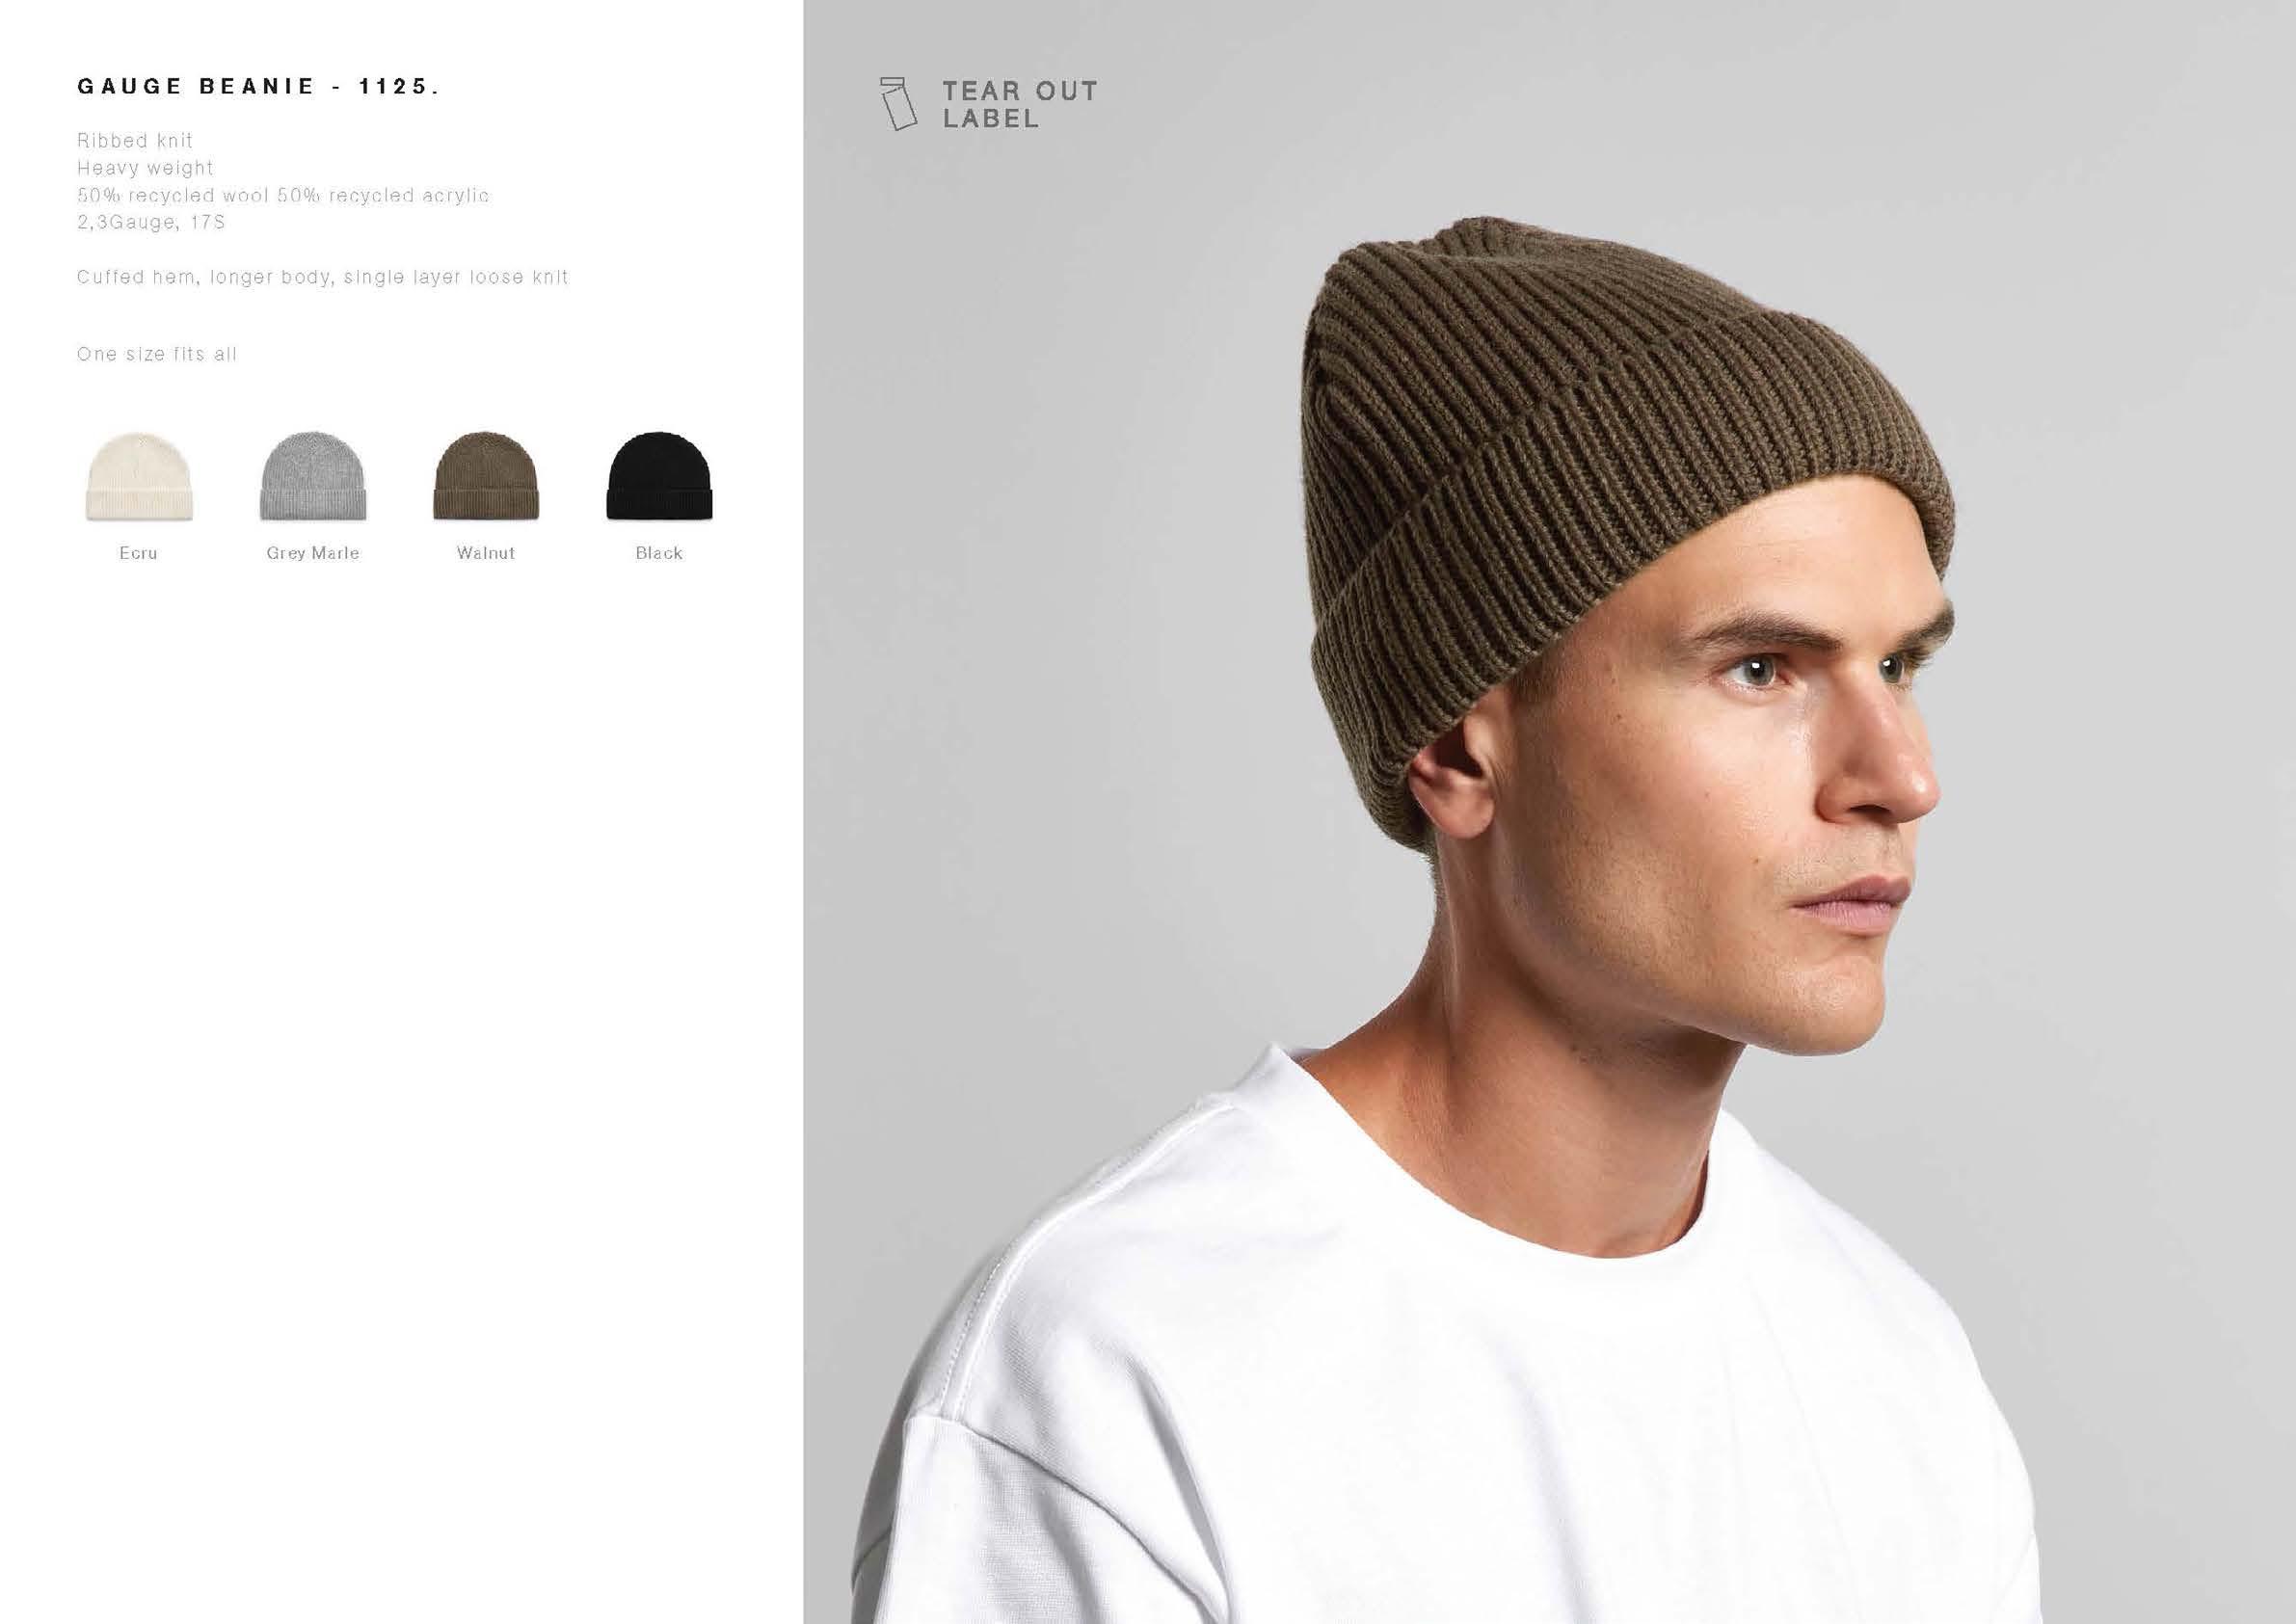
Task: Click the '2,3Gauge, 17S' specification text
Action: pyautogui.click(x=151, y=222)
